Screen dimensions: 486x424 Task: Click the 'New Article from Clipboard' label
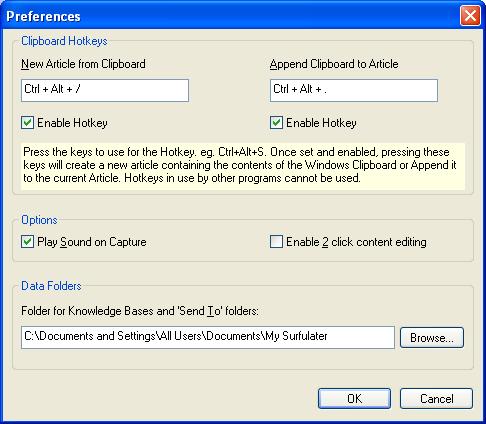click(x=83, y=64)
